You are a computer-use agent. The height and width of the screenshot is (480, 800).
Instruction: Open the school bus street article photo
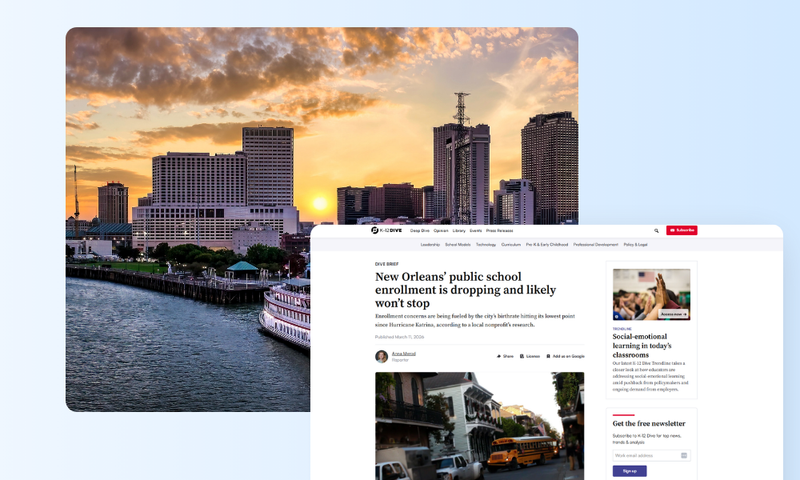tap(480, 426)
